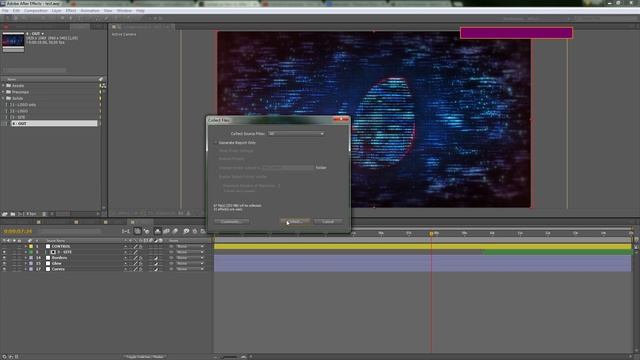640x360 pixels.
Task: Create a new composition from Project panel footer
Action: (20, 214)
